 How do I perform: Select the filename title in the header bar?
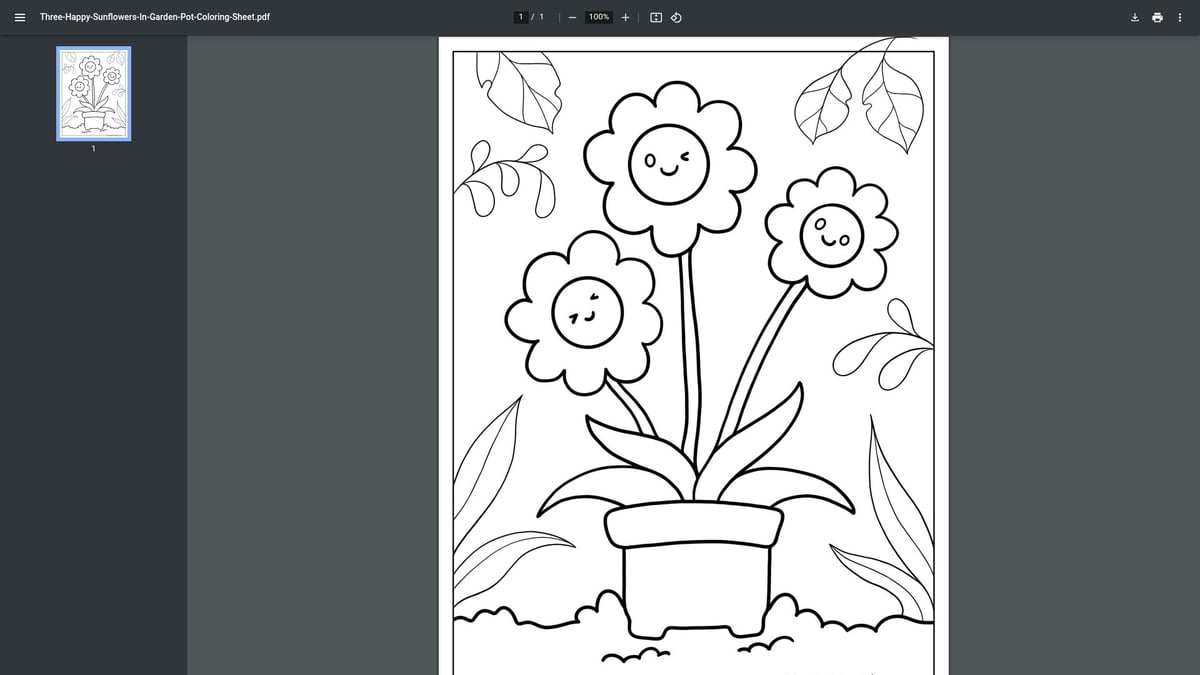154,16
